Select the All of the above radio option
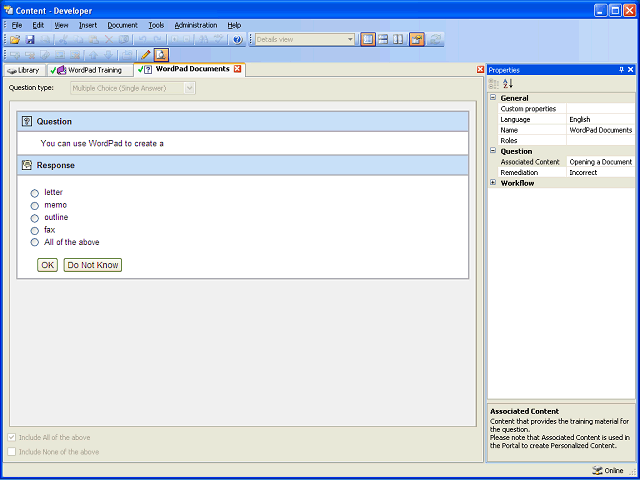 point(35,242)
